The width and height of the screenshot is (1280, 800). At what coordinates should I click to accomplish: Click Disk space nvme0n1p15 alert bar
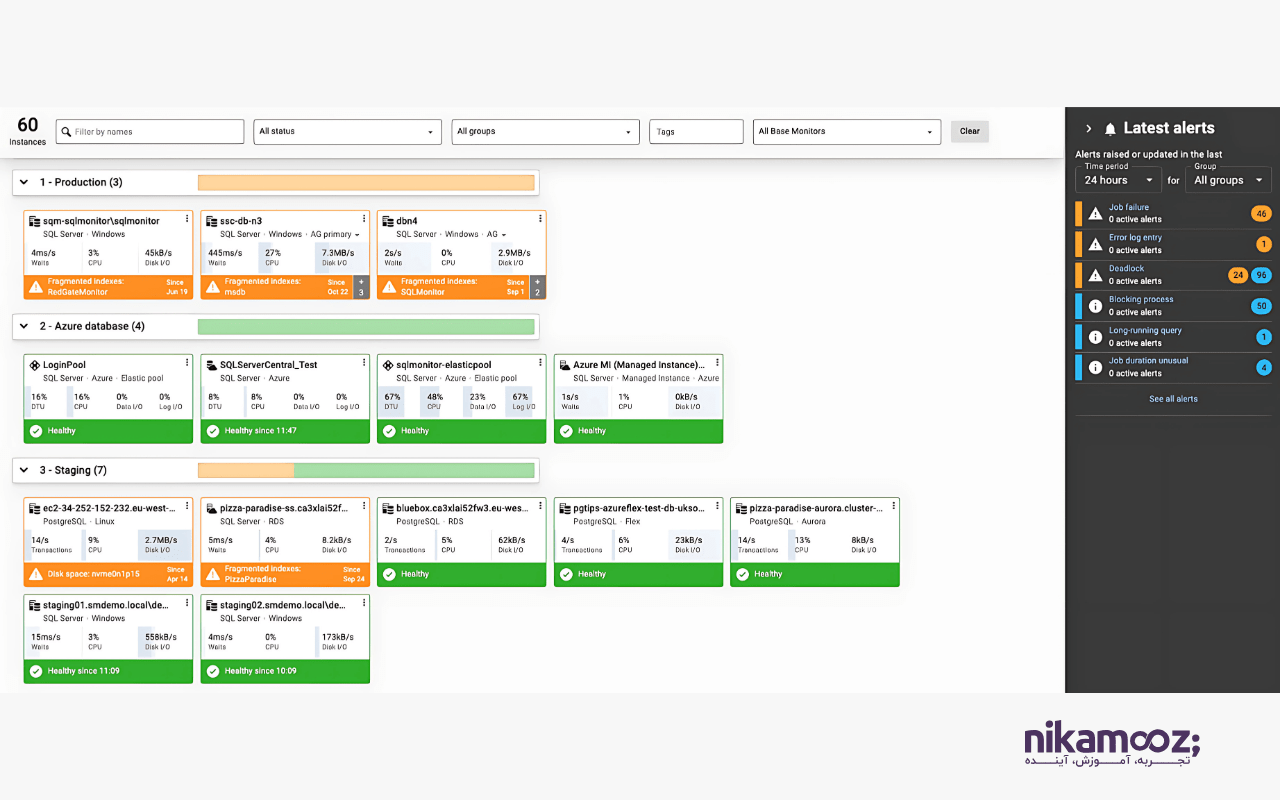(x=108, y=574)
